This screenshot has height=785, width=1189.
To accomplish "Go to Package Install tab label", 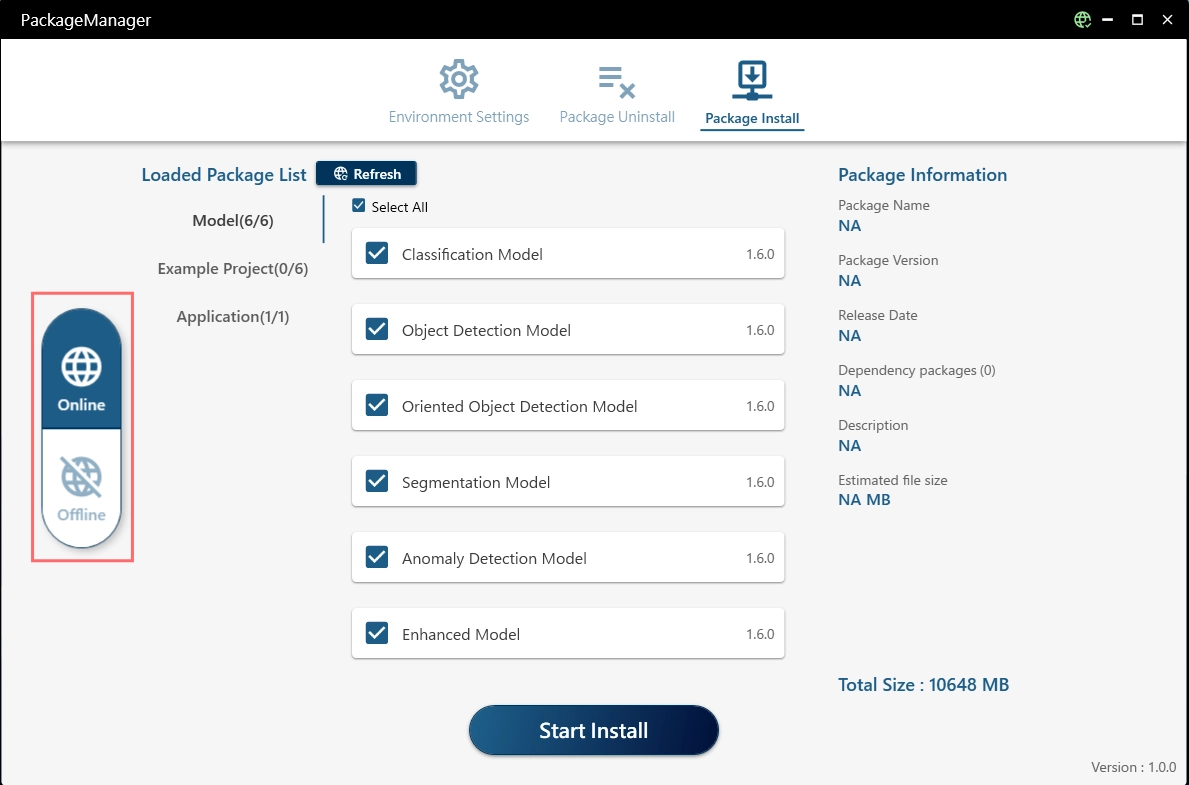I will pyautogui.click(x=752, y=118).
